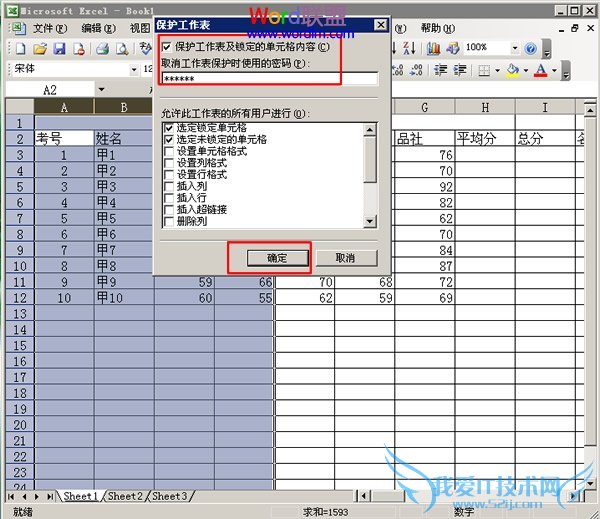
Task: Click the previous sheet tab navigation arrow
Action: click(24, 497)
